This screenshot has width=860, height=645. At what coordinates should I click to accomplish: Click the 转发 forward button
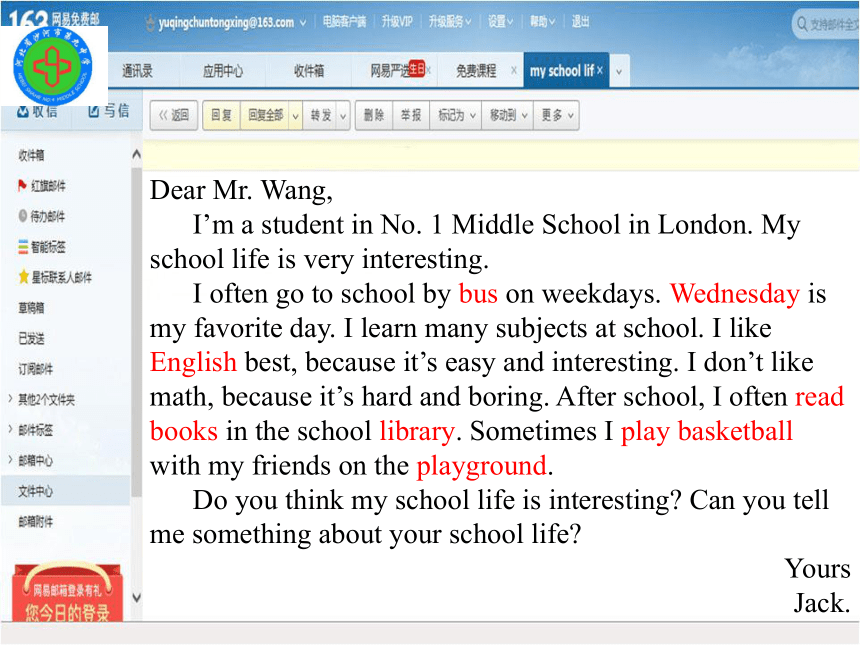pos(321,115)
